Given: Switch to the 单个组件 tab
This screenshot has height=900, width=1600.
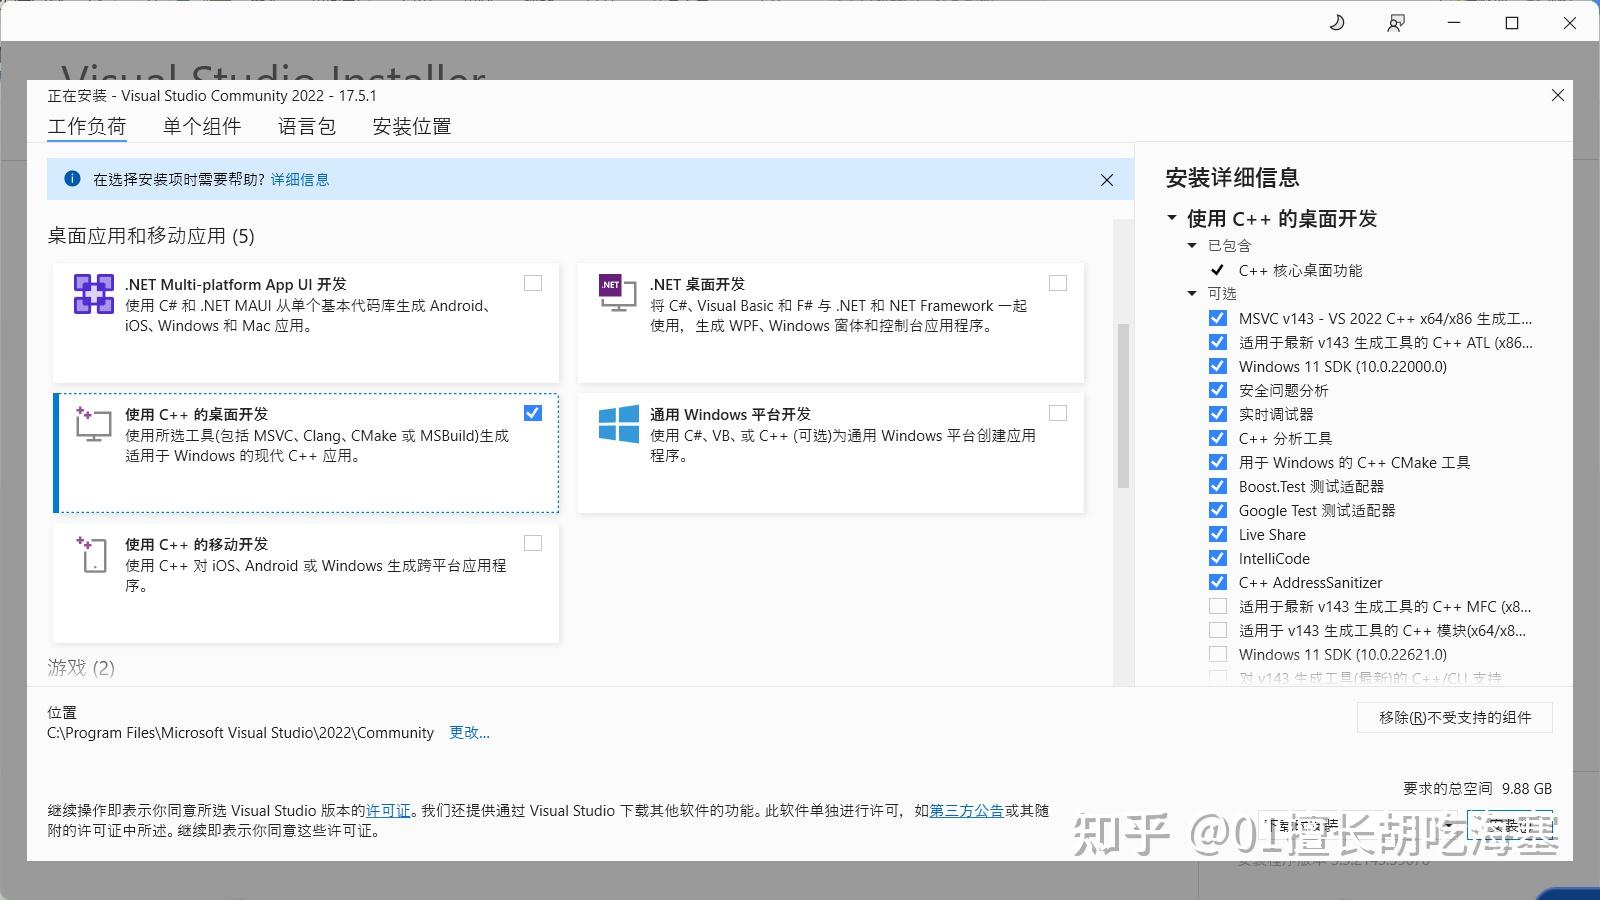Looking at the screenshot, I should pyautogui.click(x=202, y=127).
